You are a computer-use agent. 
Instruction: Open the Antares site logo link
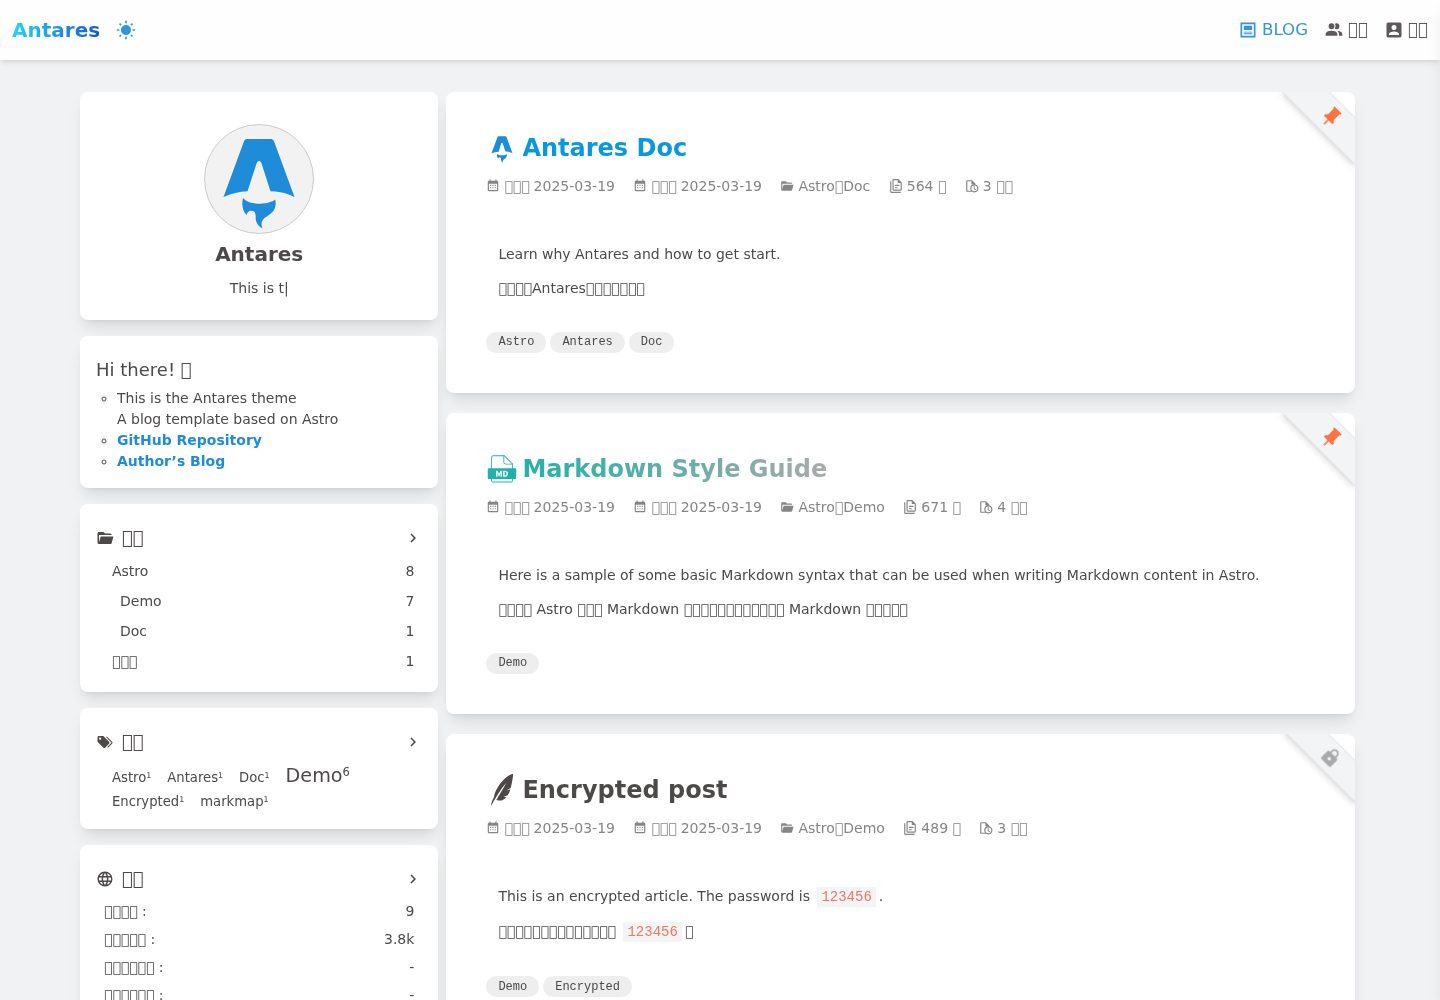click(x=56, y=30)
